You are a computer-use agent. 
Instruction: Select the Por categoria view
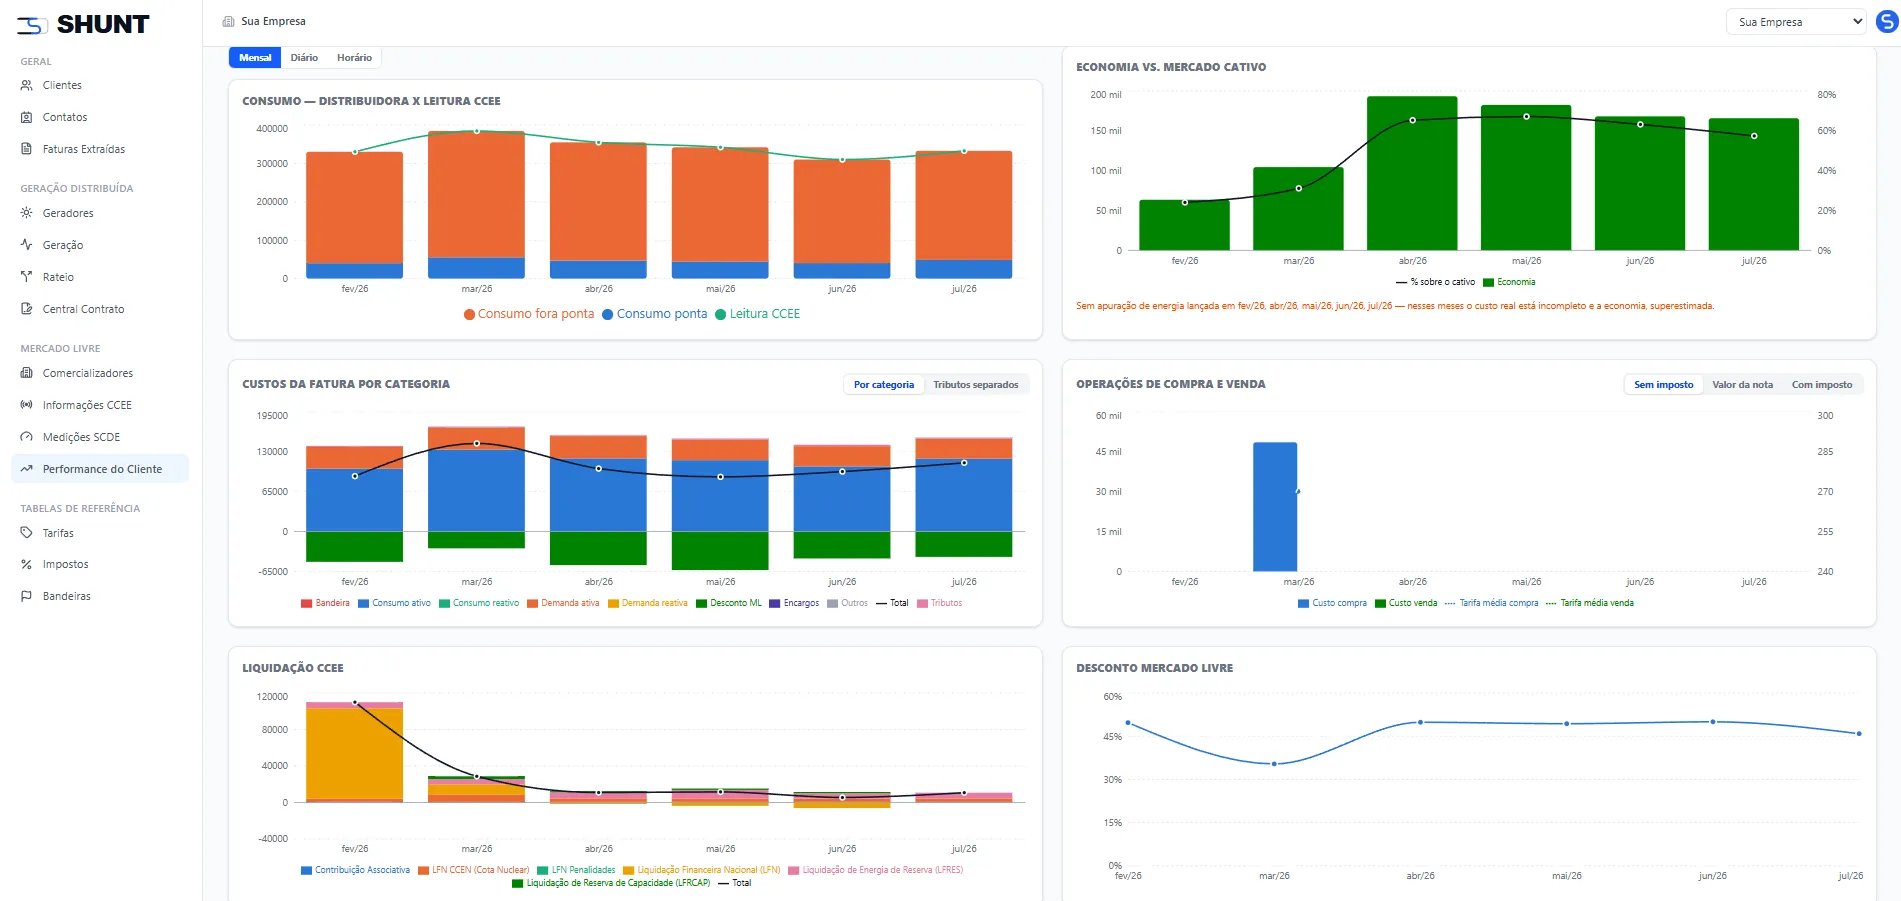point(884,385)
